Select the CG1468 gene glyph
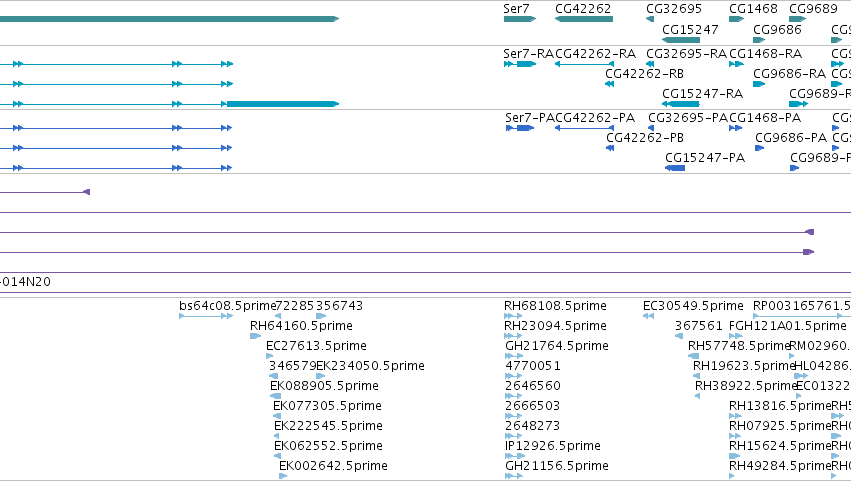 [x=736, y=19]
